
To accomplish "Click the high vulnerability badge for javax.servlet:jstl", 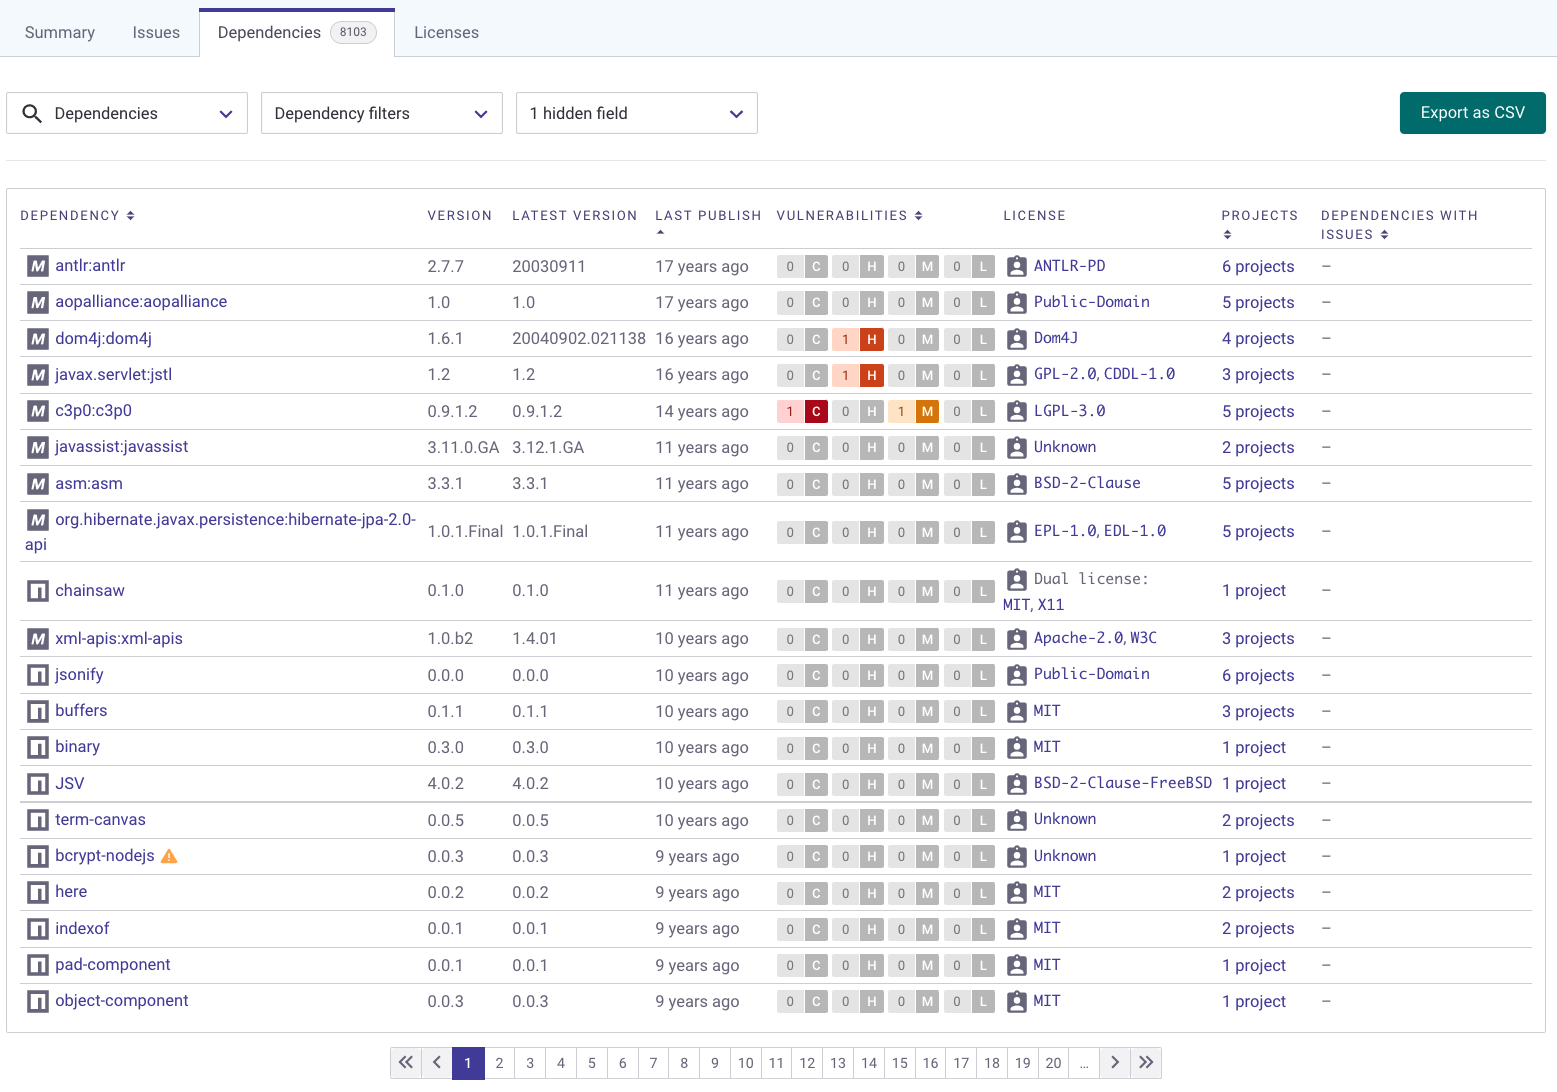I will point(858,375).
